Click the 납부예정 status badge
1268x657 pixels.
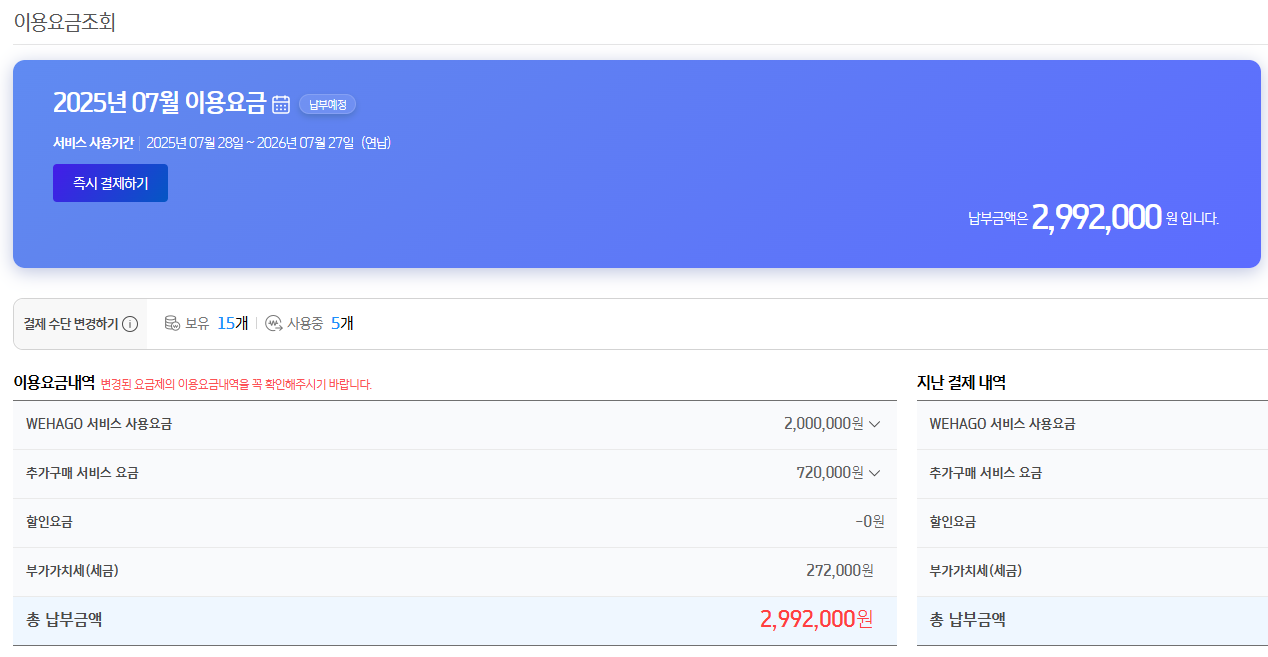[327, 104]
